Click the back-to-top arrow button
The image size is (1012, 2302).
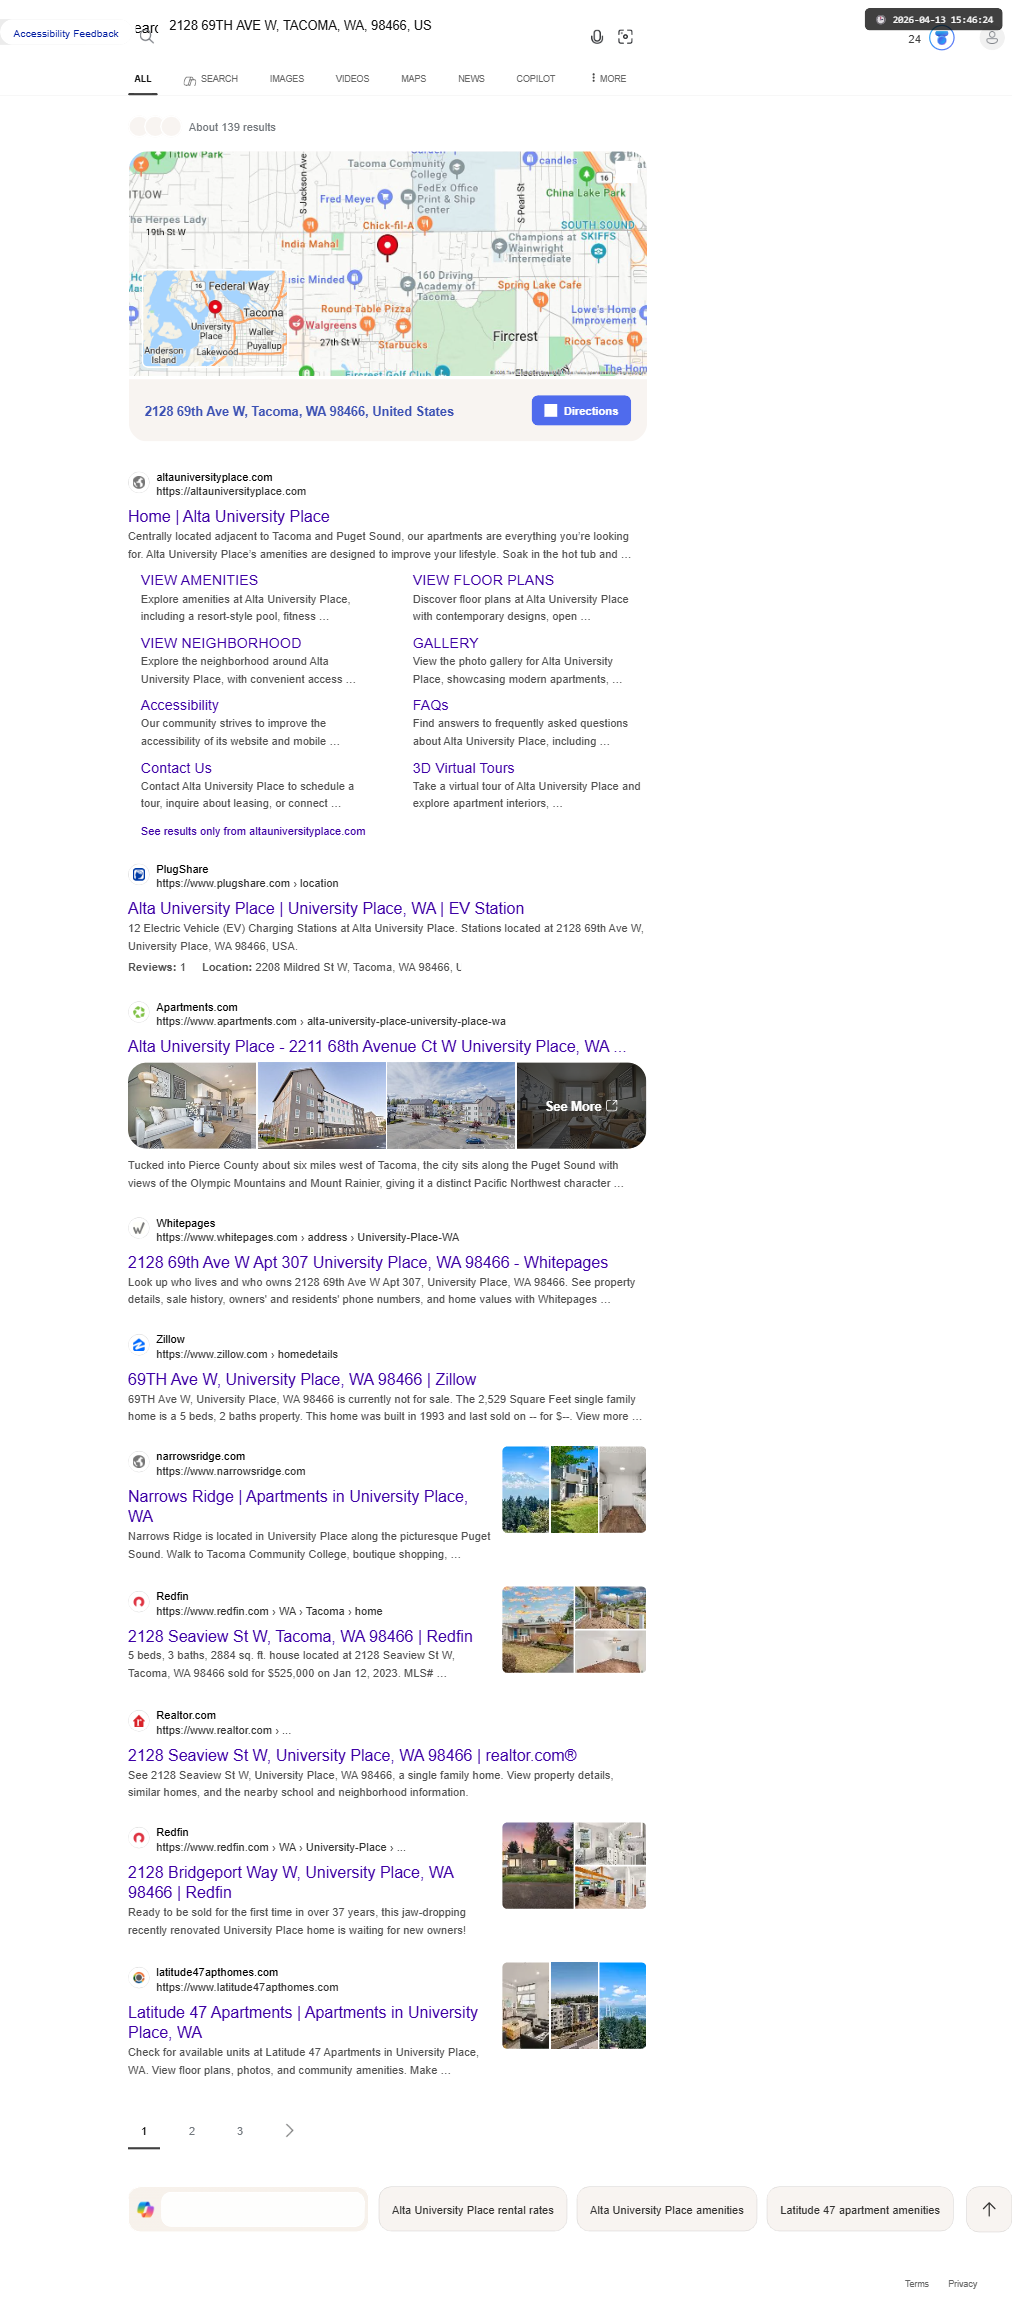point(989,2209)
